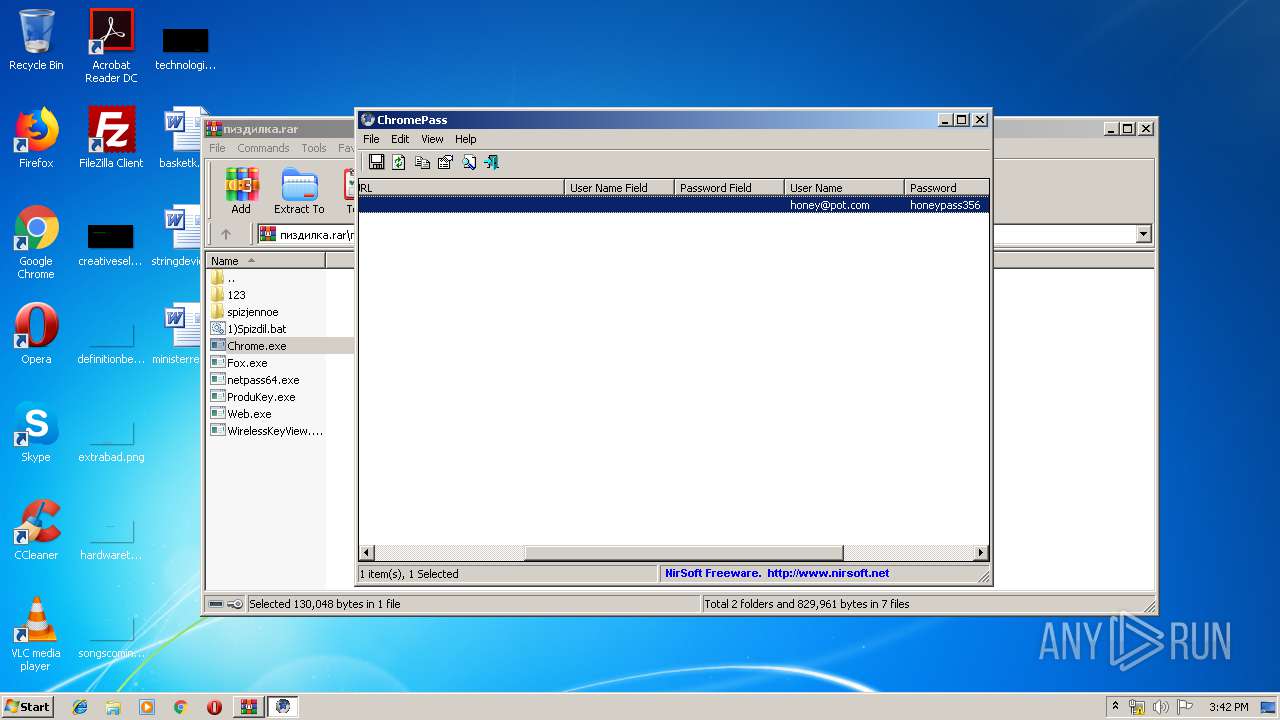Select the honey@pot.com user name cell
This screenshot has width=1280, height=720.
[x=829, y=205]
